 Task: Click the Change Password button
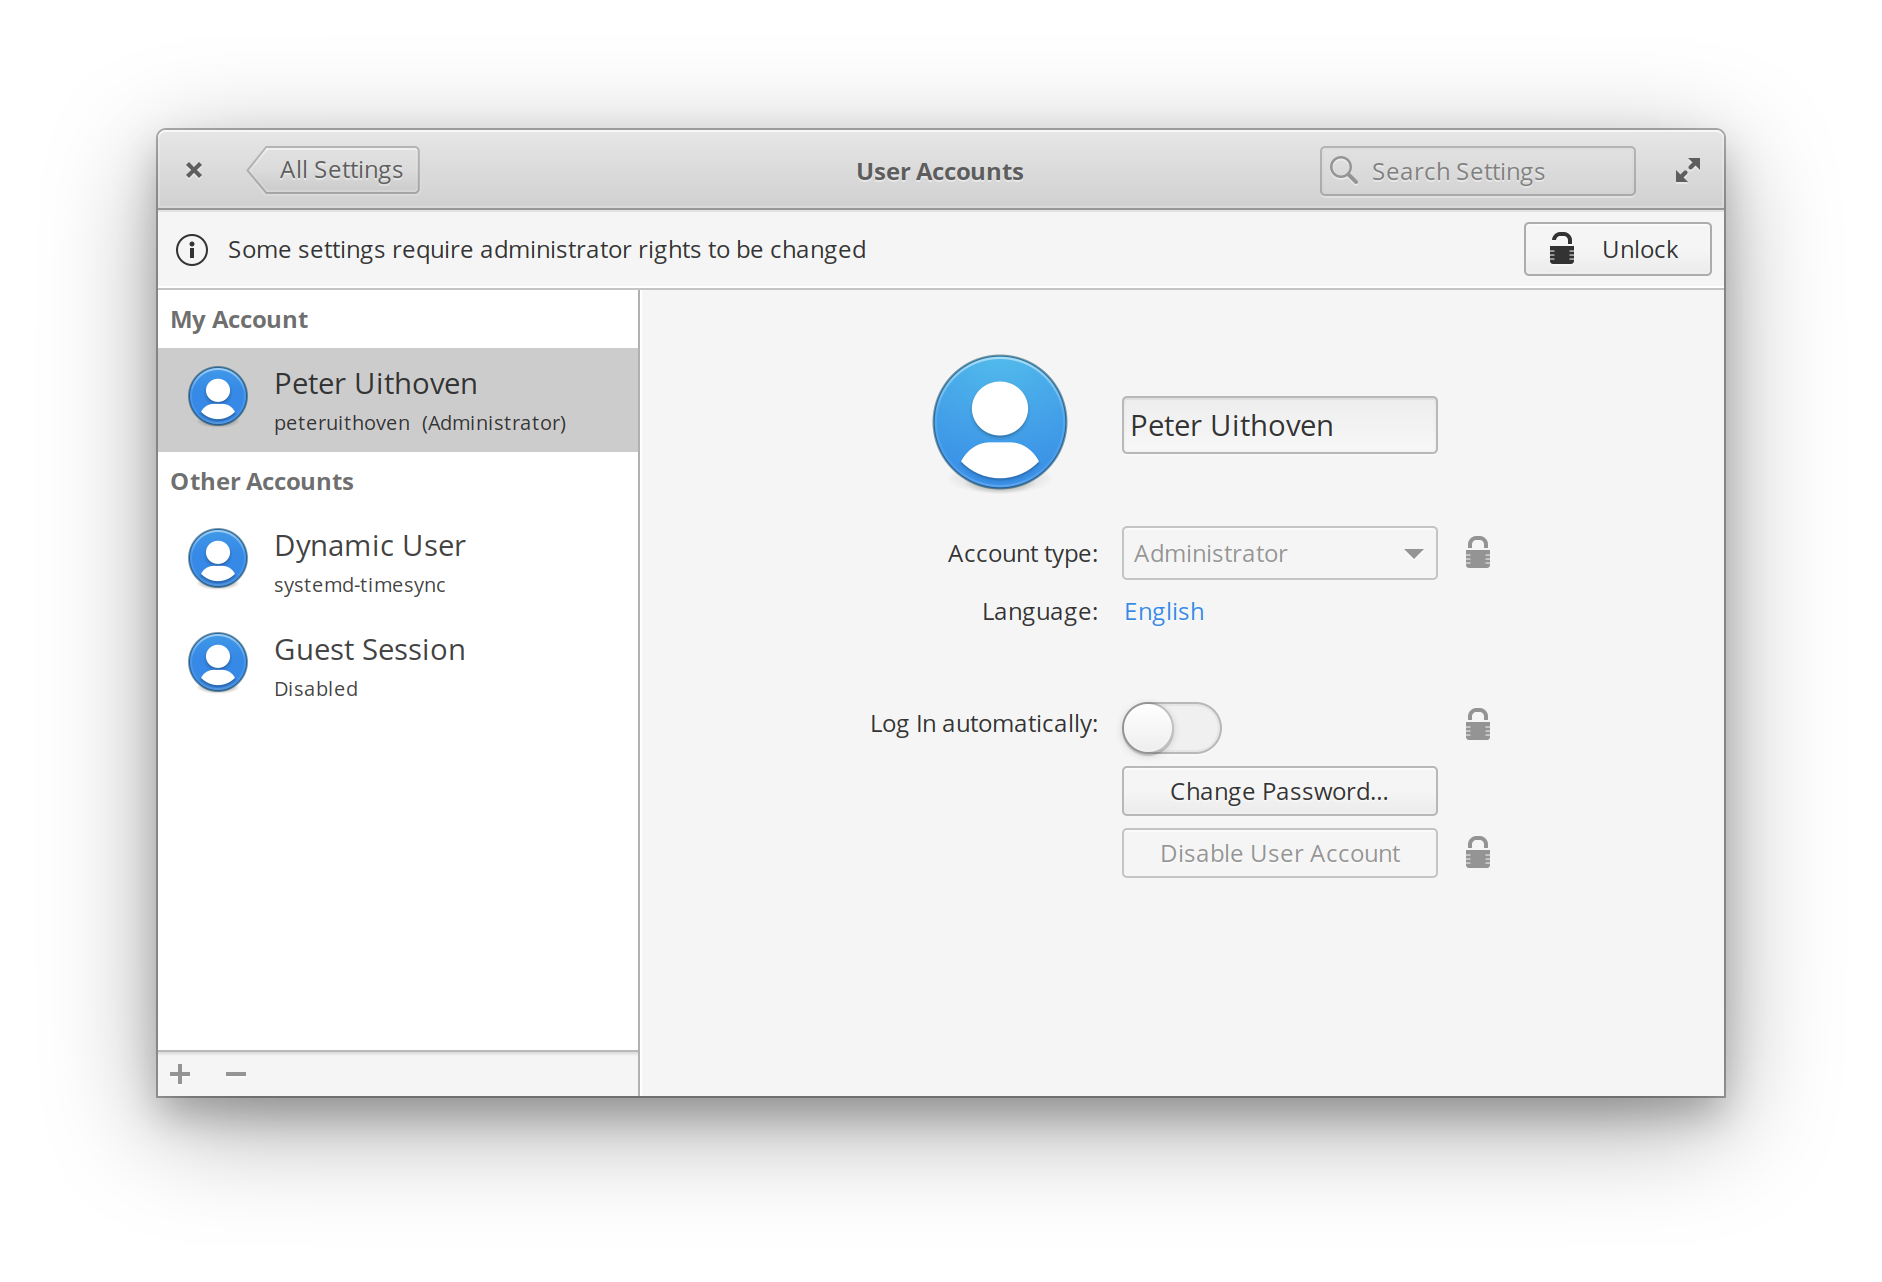click(x=1279, y=791)
